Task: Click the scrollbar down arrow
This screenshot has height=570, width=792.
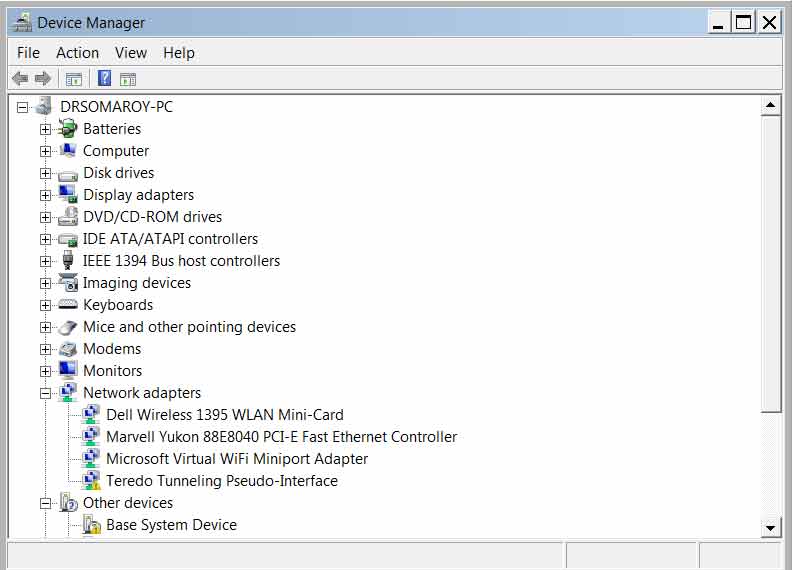Action: click(770, 528)
